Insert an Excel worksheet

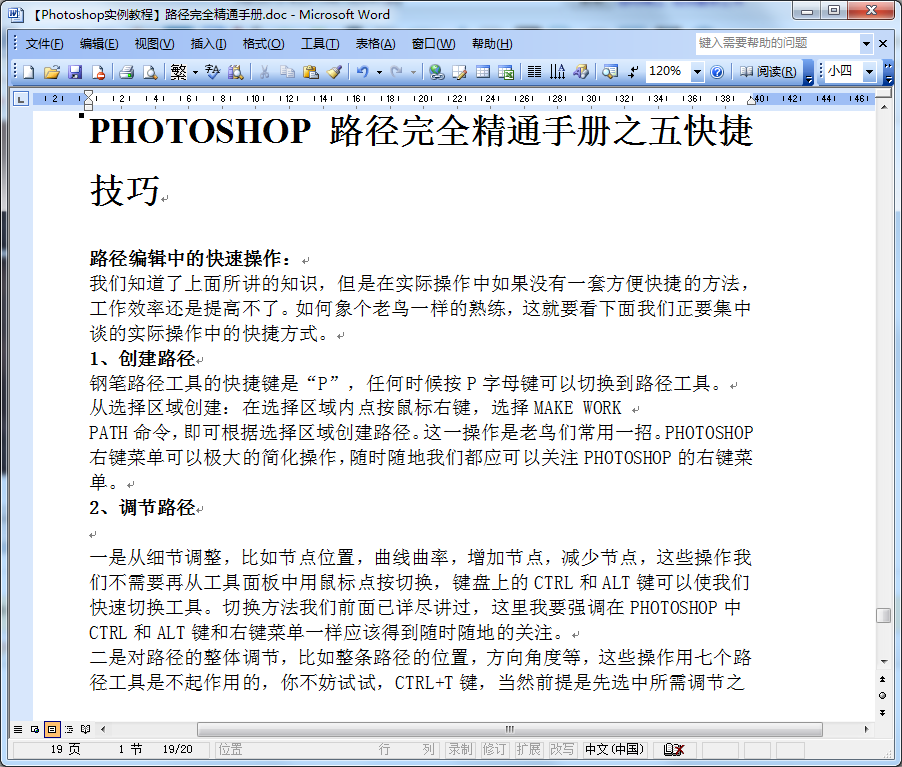pyautogui.click(x=506, y=72)
